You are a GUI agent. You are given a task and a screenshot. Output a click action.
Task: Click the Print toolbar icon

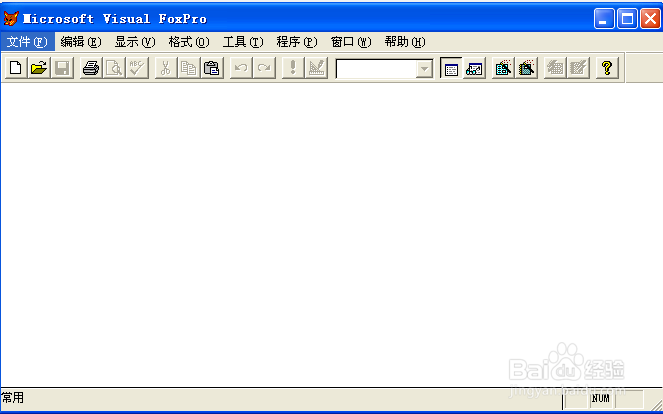coord(91,68)
